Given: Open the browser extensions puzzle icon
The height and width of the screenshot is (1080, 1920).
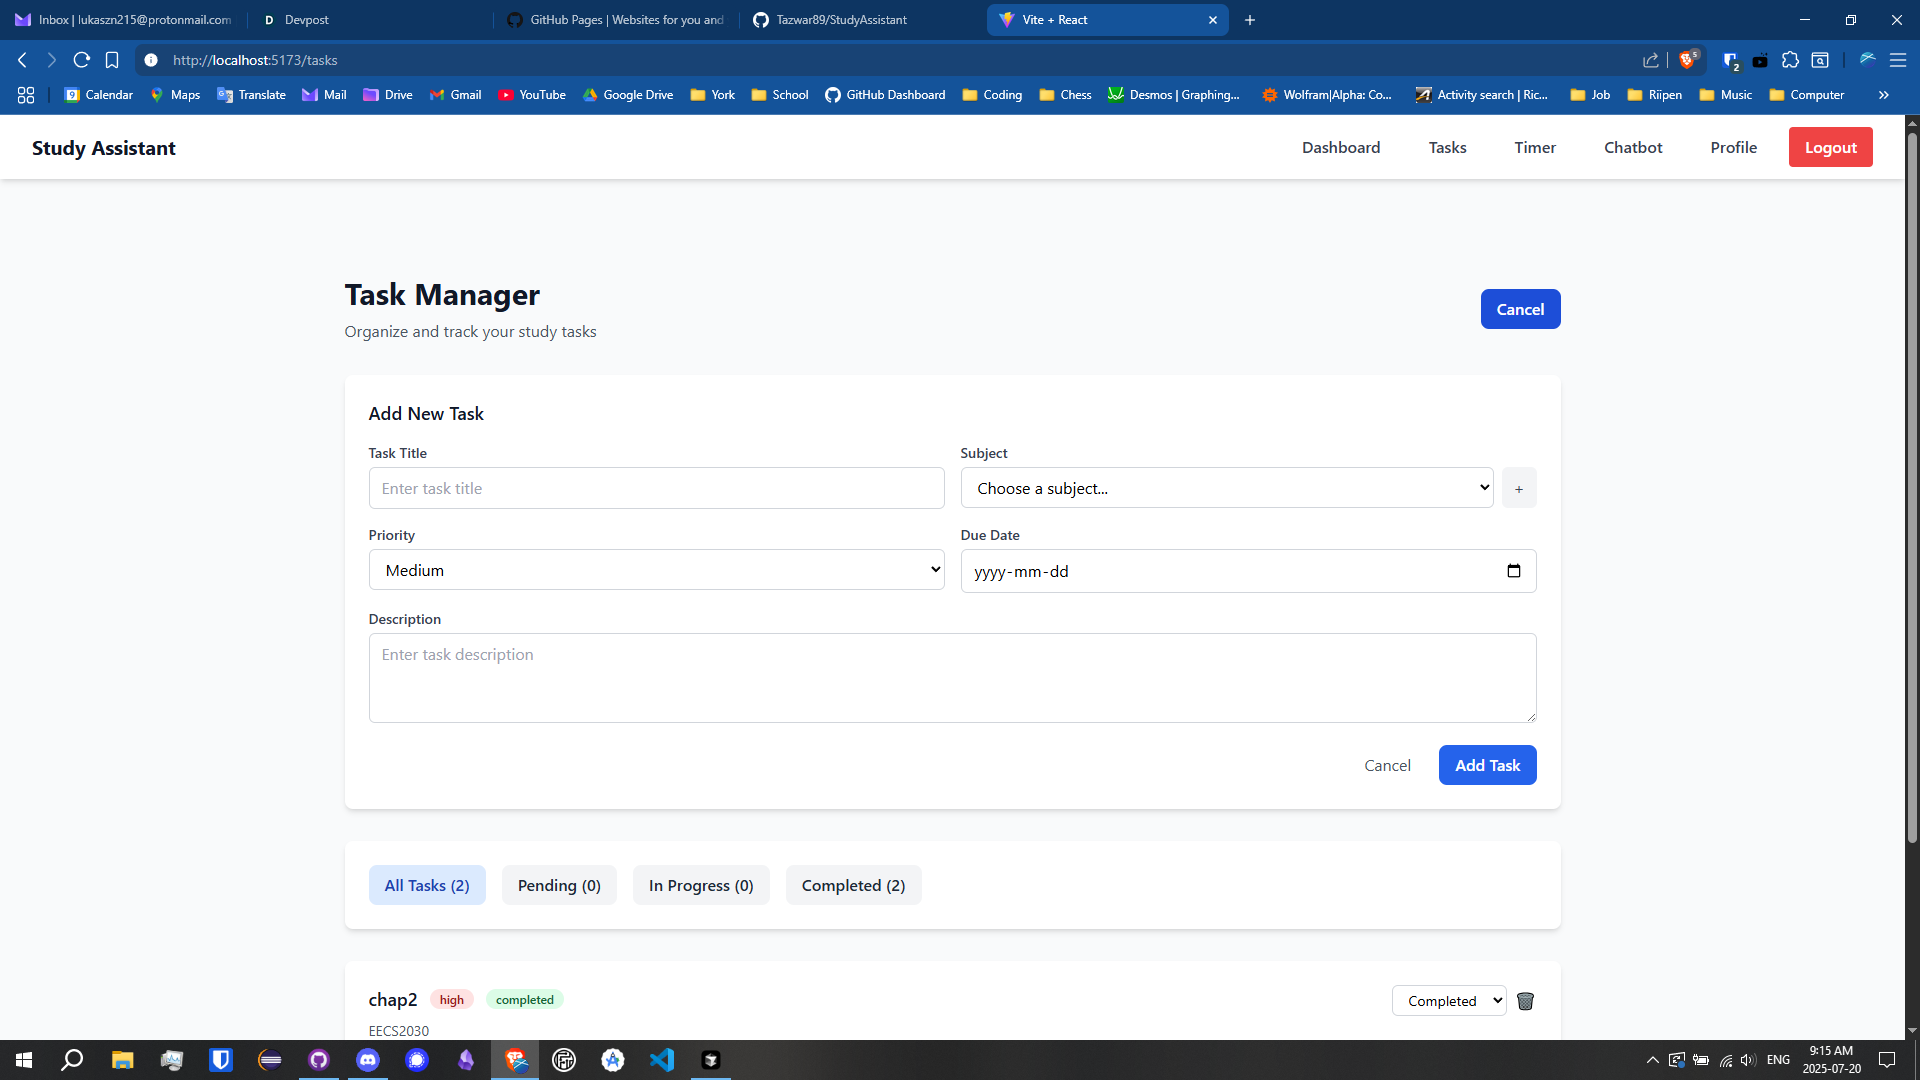Looking at the screenshot, I should pyautogui.click(x=1790, y=60).
